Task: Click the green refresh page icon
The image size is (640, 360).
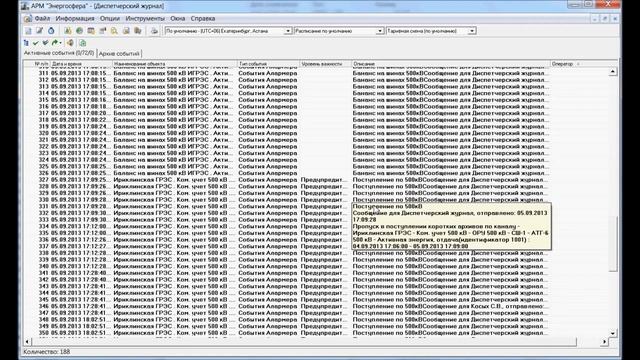Action: click(83, 43)
